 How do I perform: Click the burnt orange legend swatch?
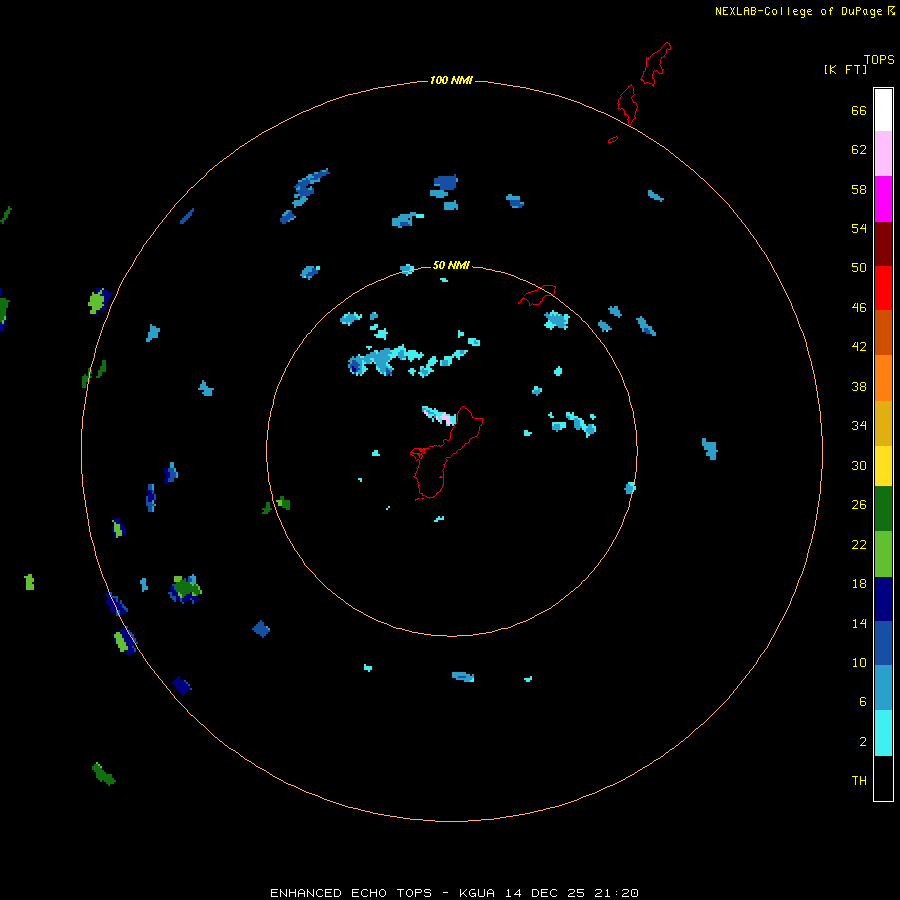click(x=883, y=332)
